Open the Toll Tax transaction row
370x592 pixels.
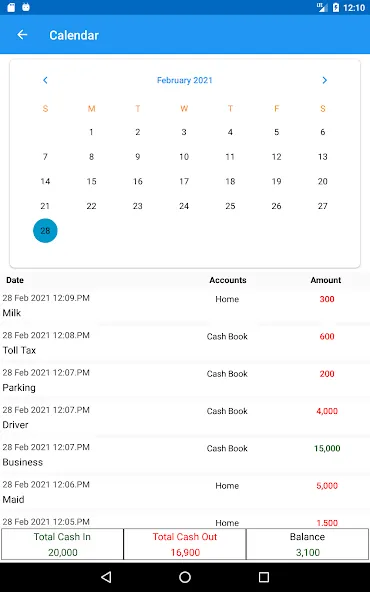(185, 343)
